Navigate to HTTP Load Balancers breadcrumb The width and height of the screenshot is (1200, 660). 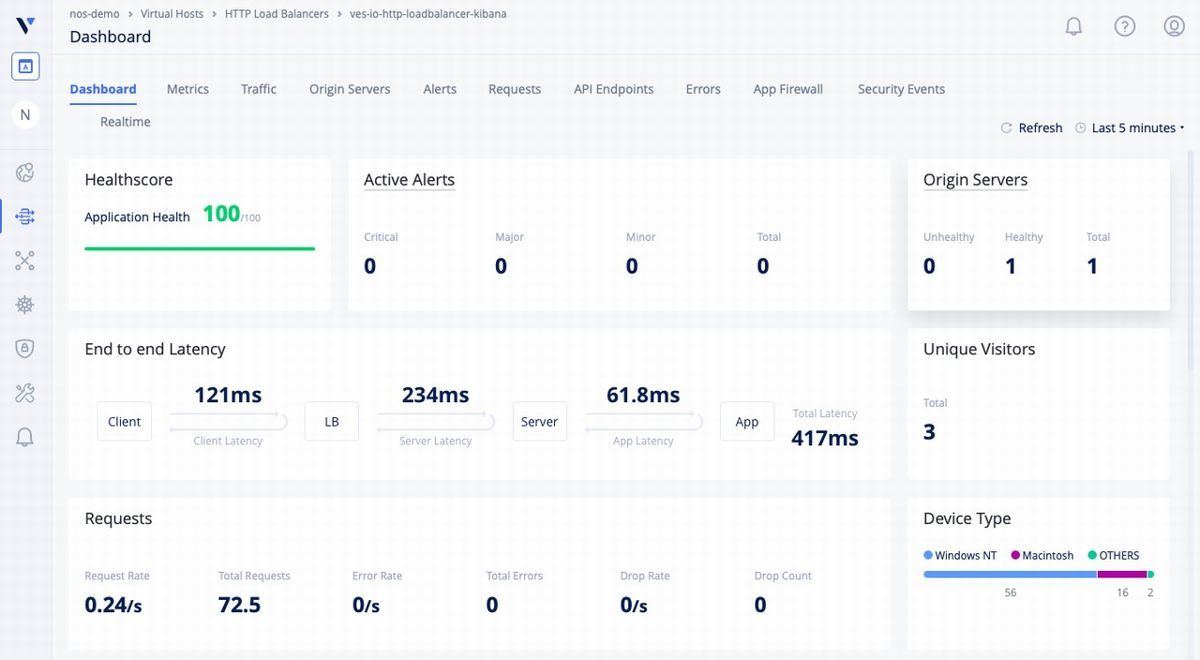[276, 14]
